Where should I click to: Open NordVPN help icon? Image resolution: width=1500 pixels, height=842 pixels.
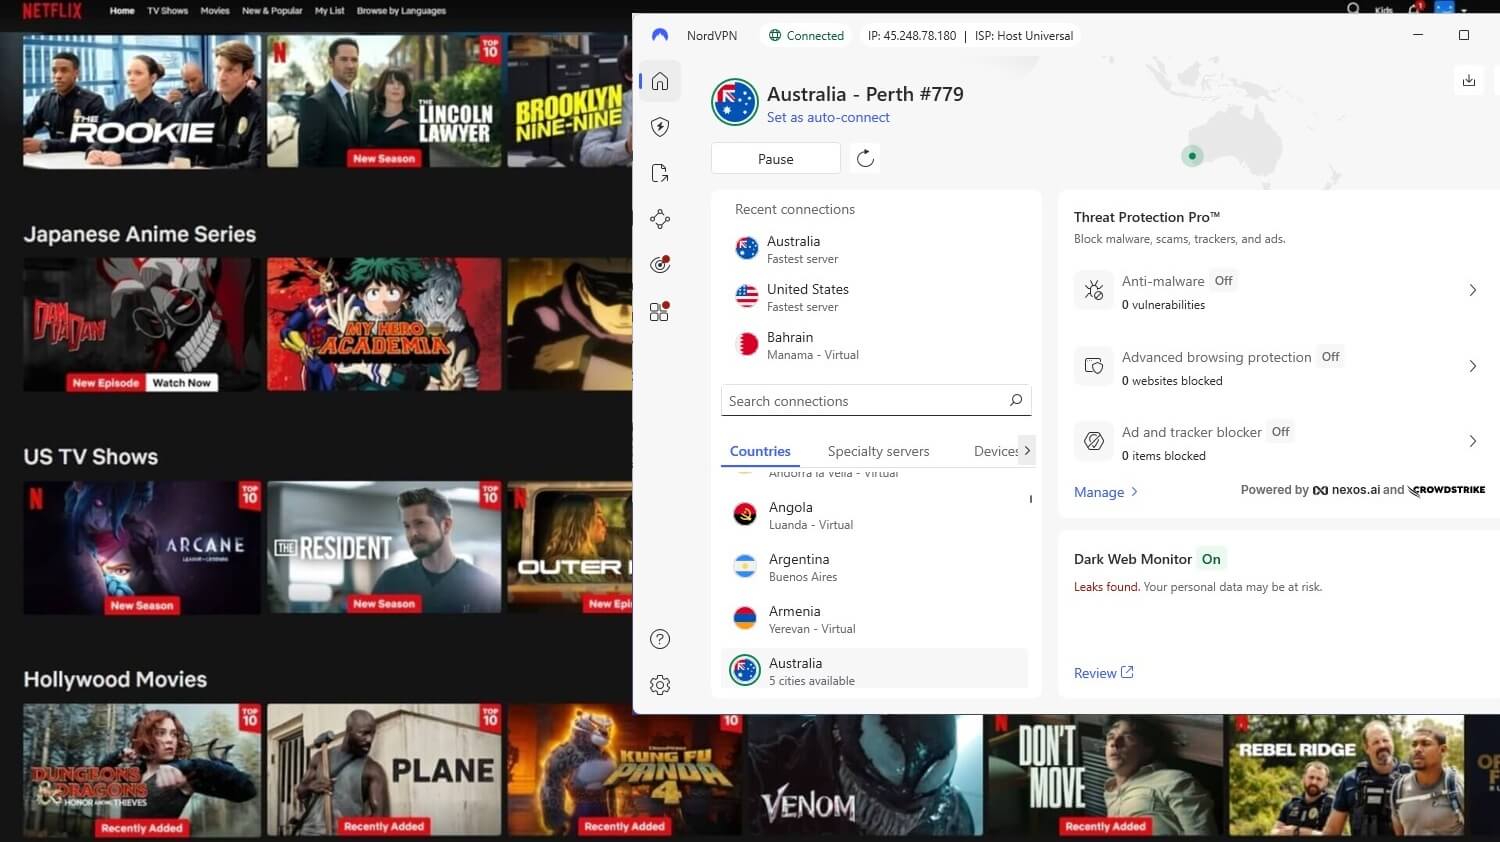(x=660, y=638)
